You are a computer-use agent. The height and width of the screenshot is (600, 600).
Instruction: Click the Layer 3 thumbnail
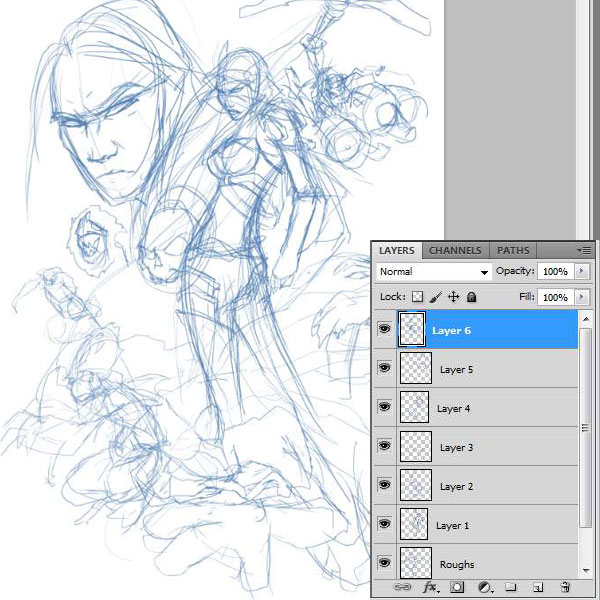pos(416,446)
